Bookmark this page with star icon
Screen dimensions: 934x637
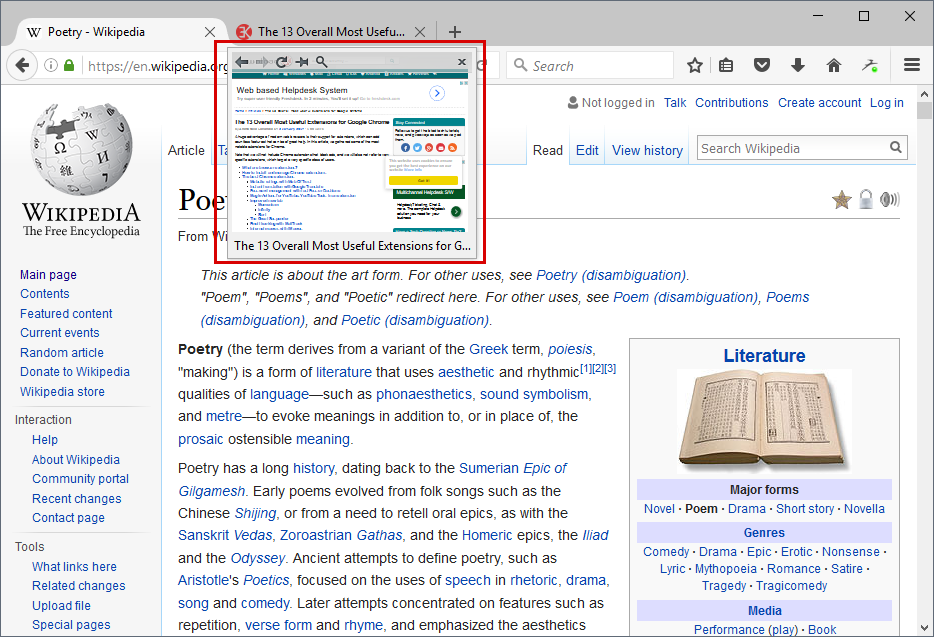695,66
